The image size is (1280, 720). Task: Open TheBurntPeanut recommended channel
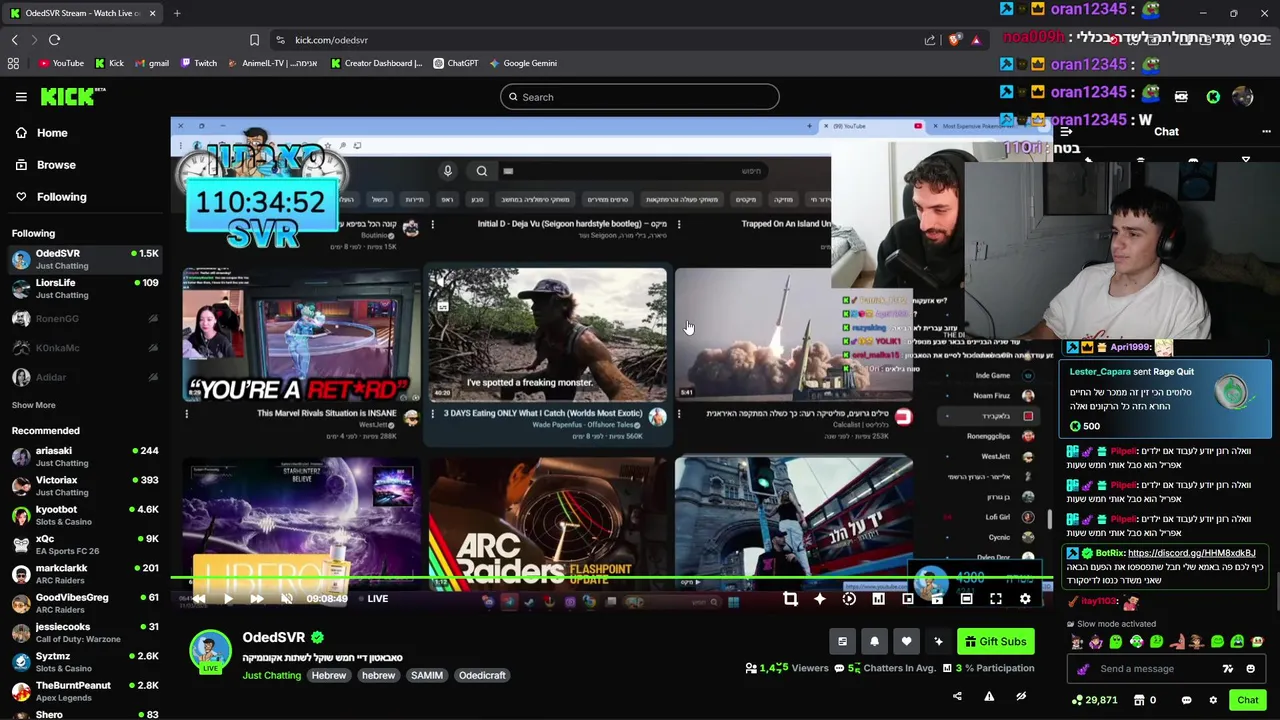coord(85,692)
